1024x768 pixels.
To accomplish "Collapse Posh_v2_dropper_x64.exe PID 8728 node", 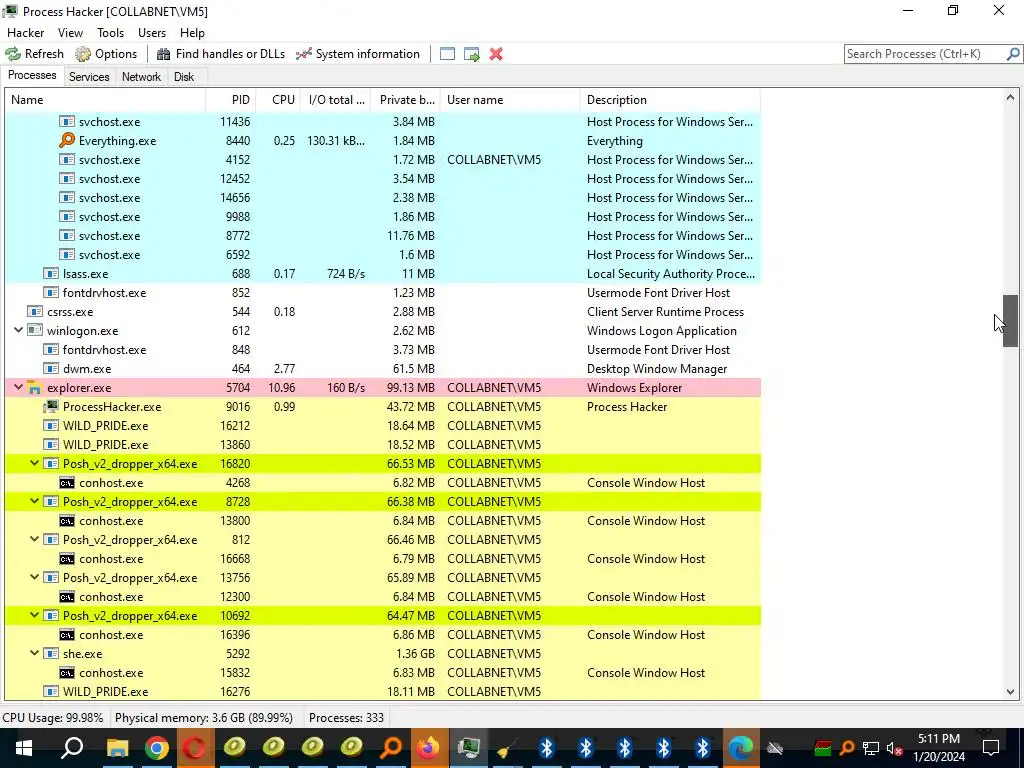I will coord(35,502).
